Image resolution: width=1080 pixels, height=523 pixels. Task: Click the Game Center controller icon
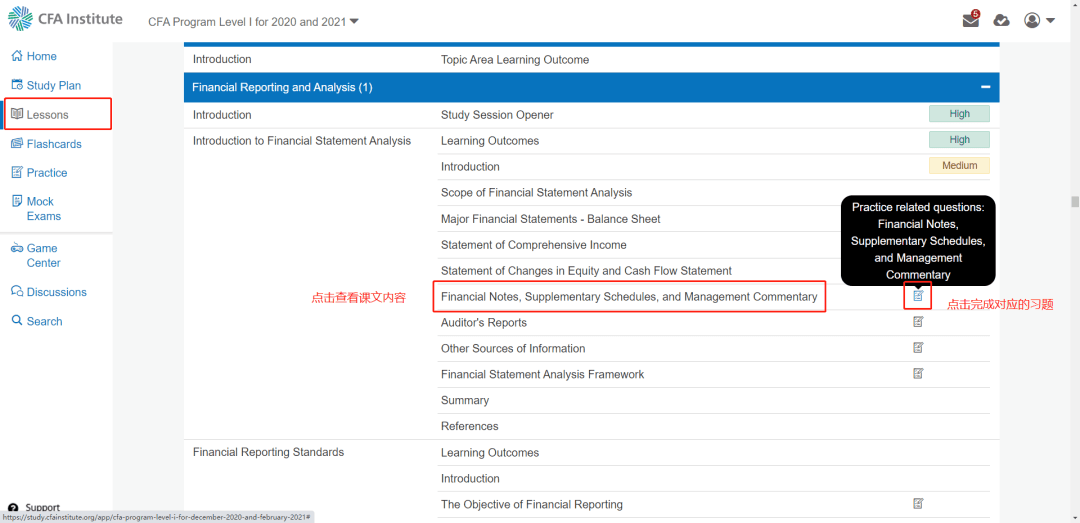pos(17,248)
